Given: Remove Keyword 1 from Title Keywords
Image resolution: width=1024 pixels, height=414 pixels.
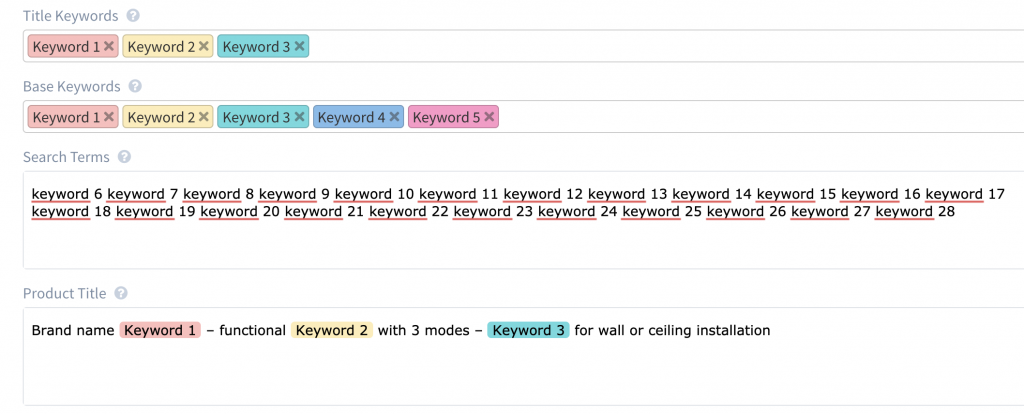Looking at the screenshot, I should coord(108,46).
